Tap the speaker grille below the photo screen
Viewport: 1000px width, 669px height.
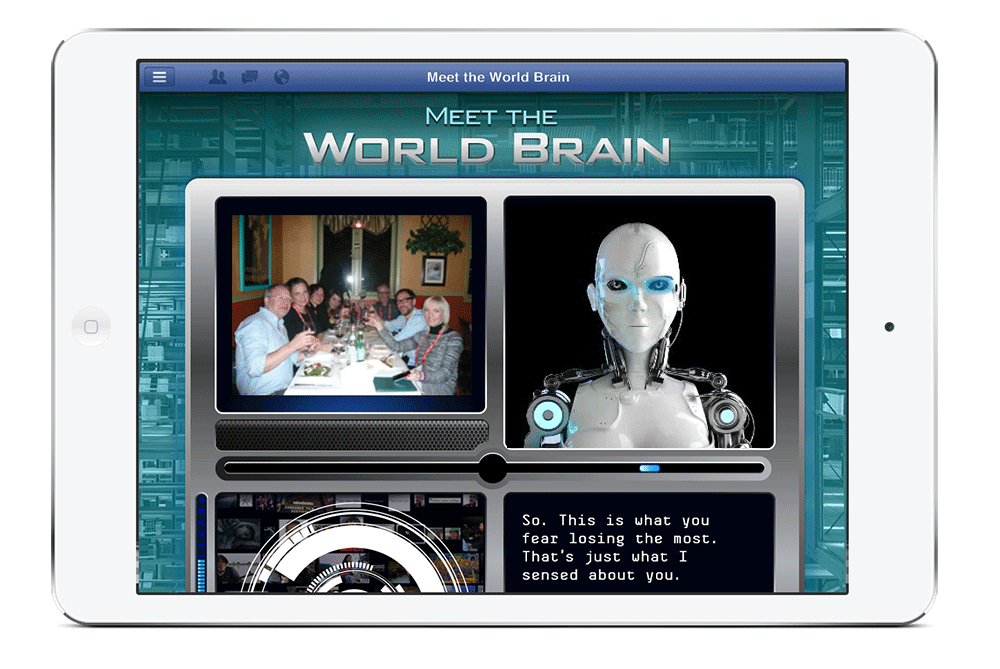(350, 431)
